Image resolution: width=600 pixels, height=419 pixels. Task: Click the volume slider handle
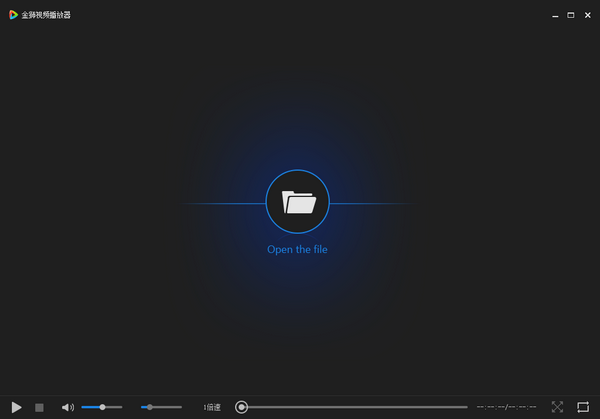click(102, 407)
